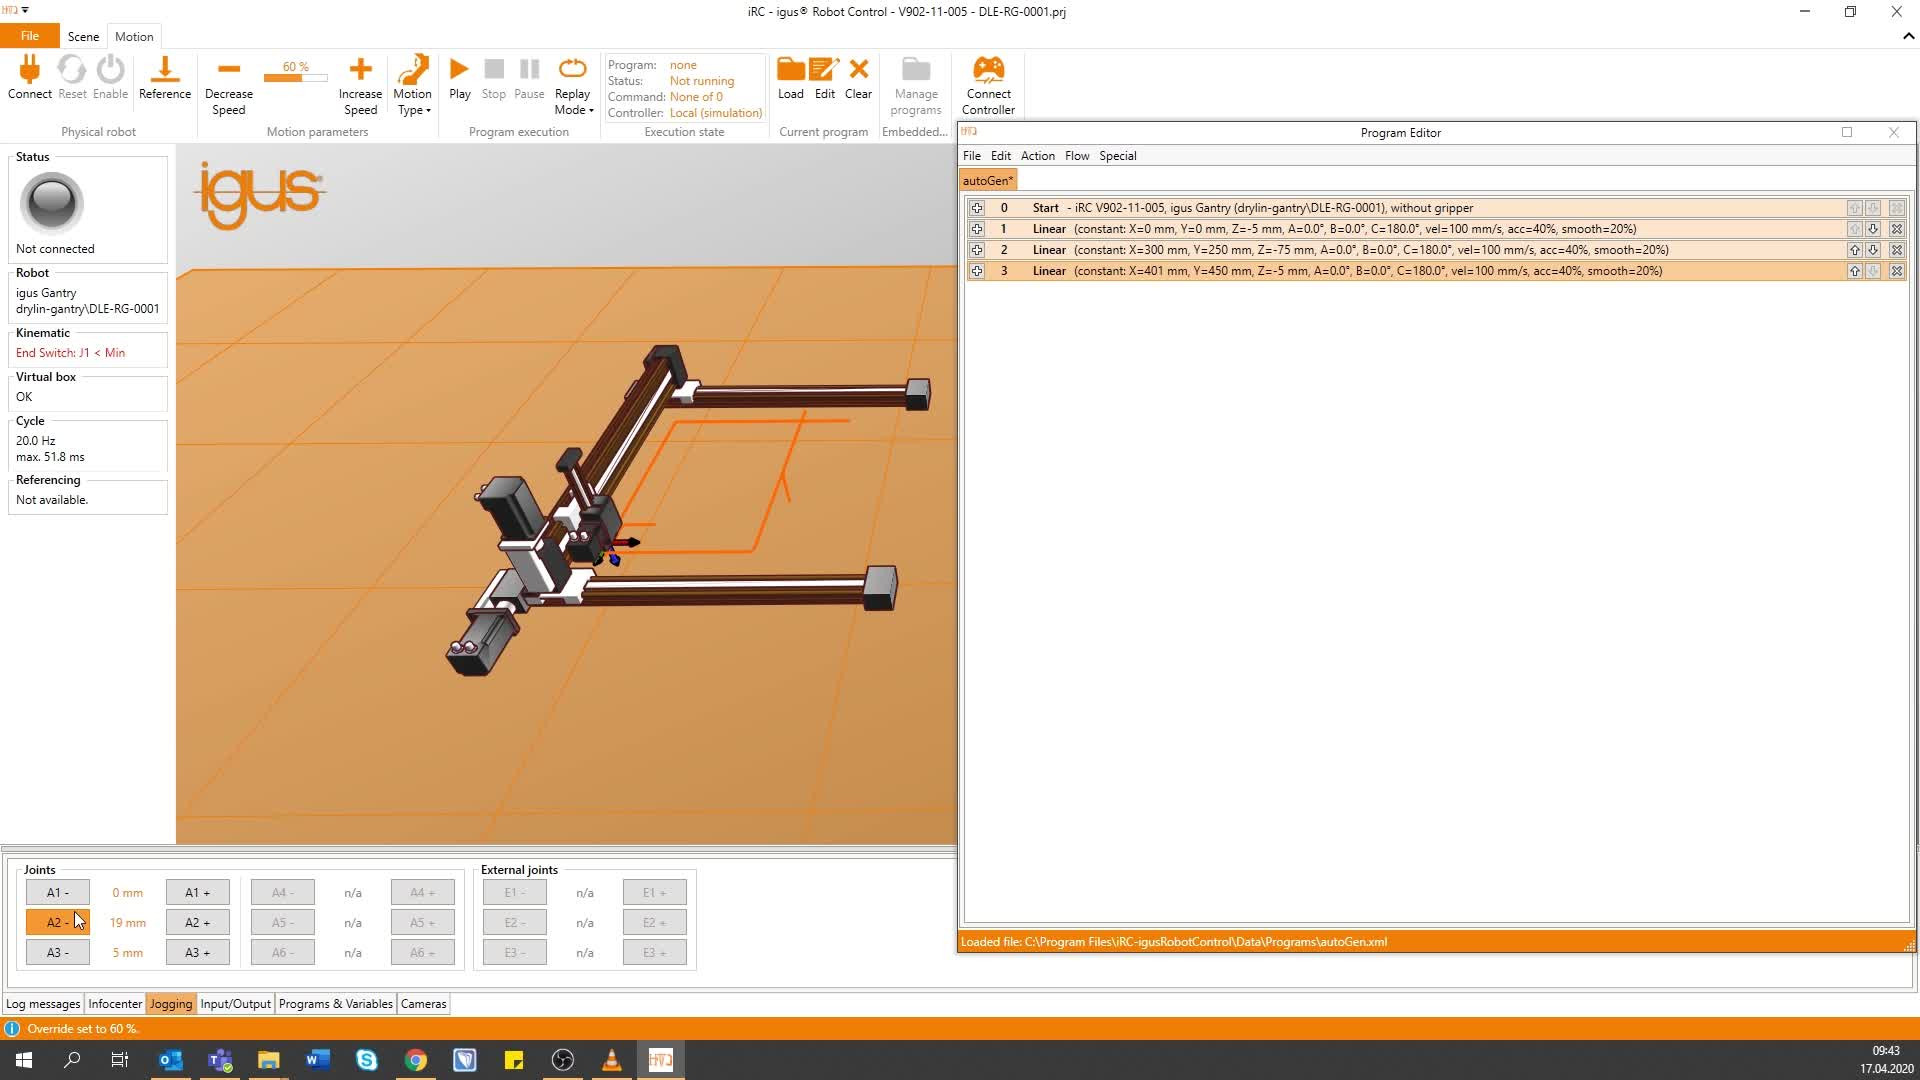The width and height of the screenshot is (1920, 1080).
Task: Open Word from the taskbar
Action: 318,1060
